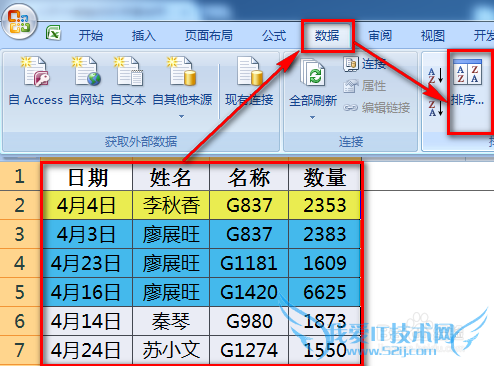
Task: Select row header 4
Action: point(20,263)
